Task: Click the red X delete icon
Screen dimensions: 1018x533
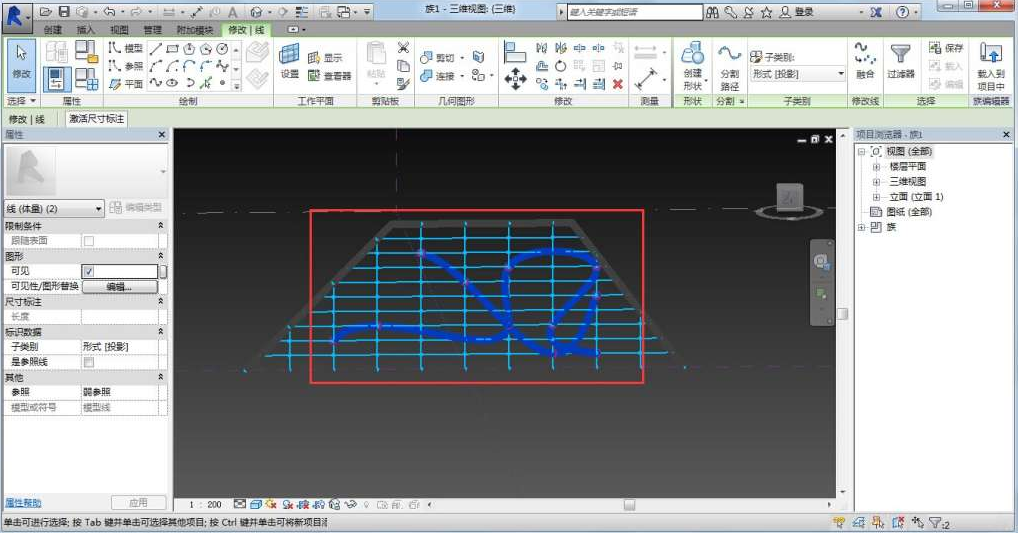Action: coord(618,84)
